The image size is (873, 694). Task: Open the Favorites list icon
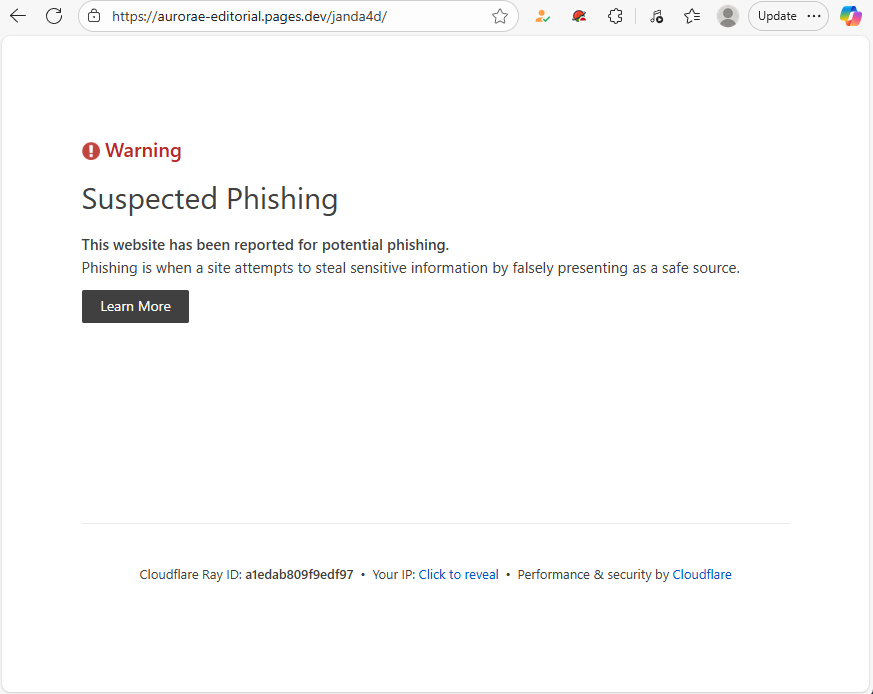coord(692,16)
